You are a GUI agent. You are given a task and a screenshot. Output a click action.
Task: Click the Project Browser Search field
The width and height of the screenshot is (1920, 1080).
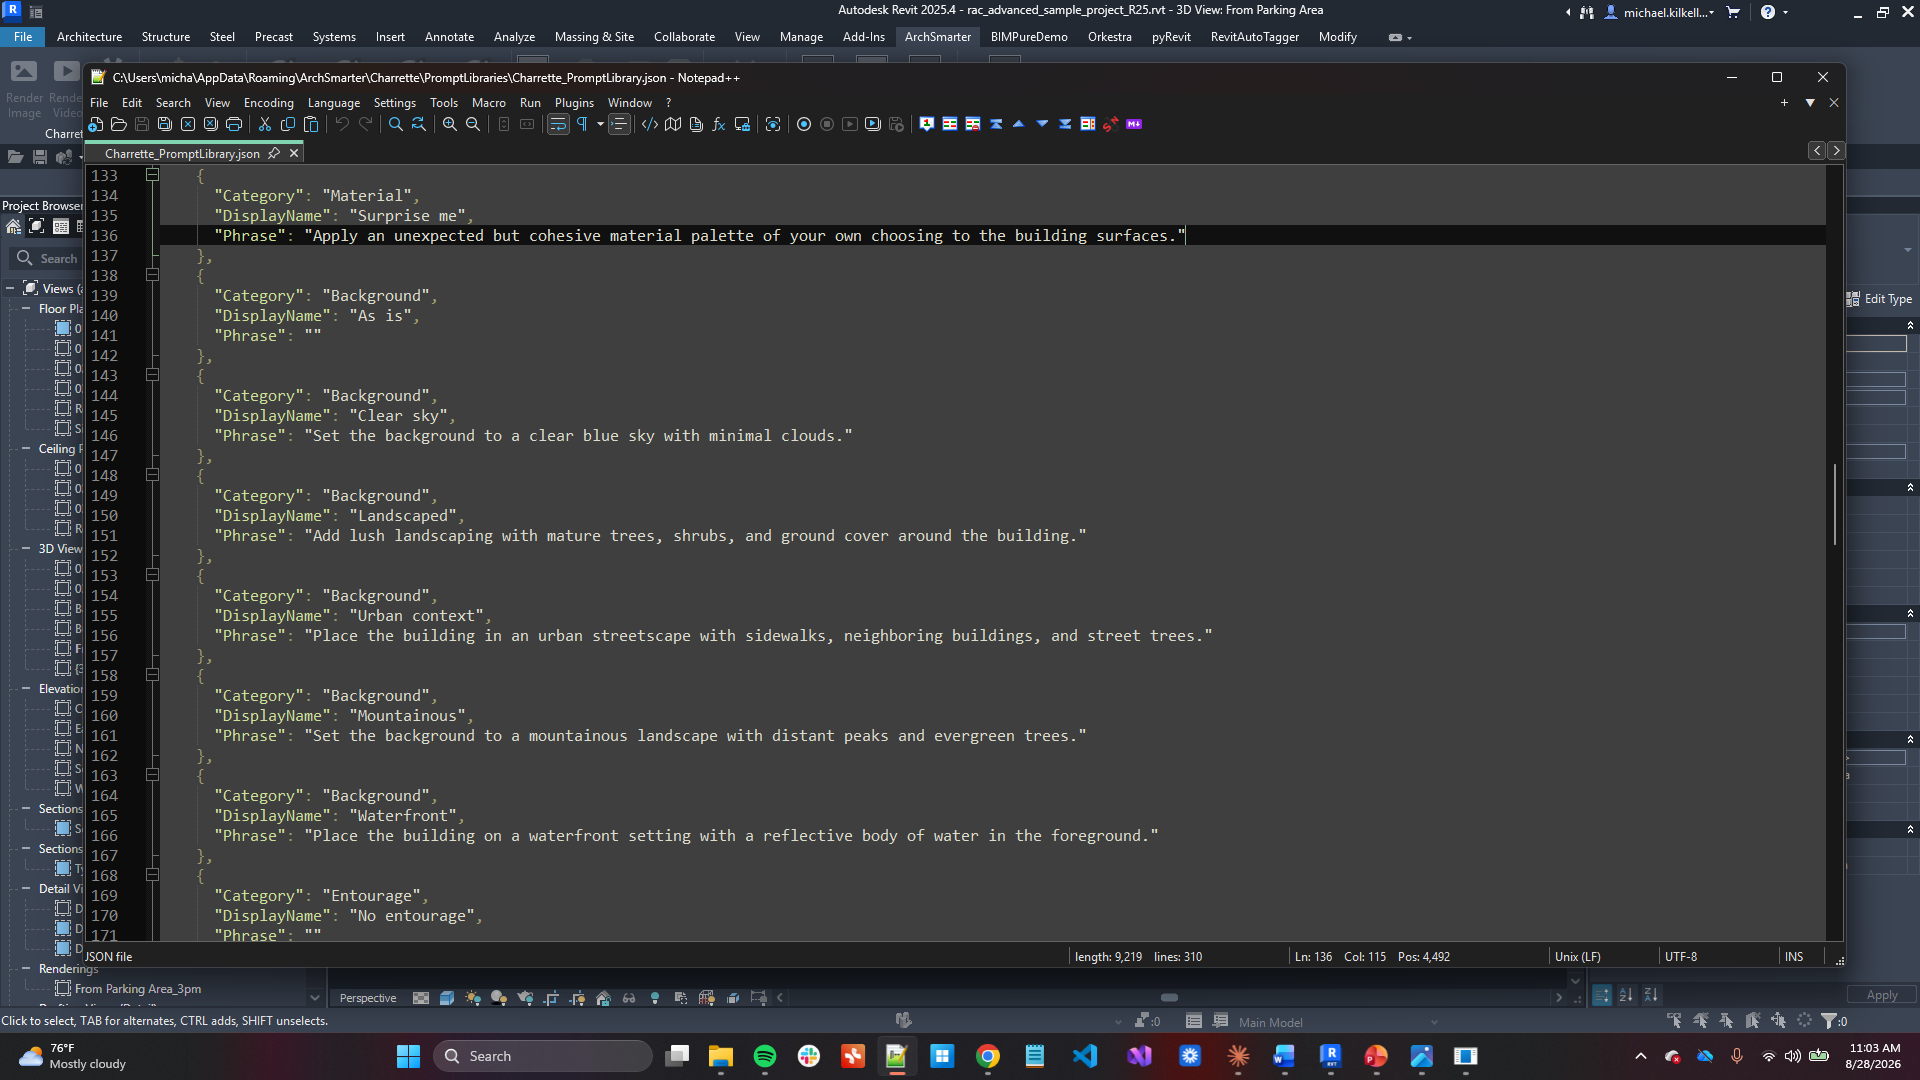(x=48, y=258)
